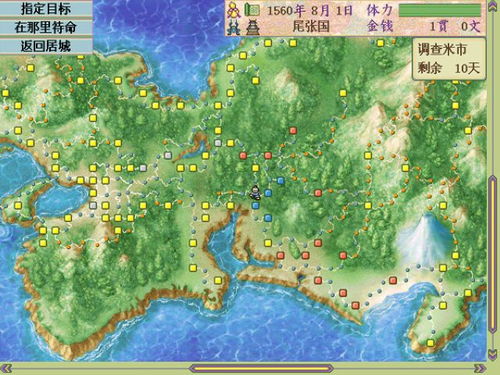
Task: Click the yellow character portrait icon
Action: [234, 10]
